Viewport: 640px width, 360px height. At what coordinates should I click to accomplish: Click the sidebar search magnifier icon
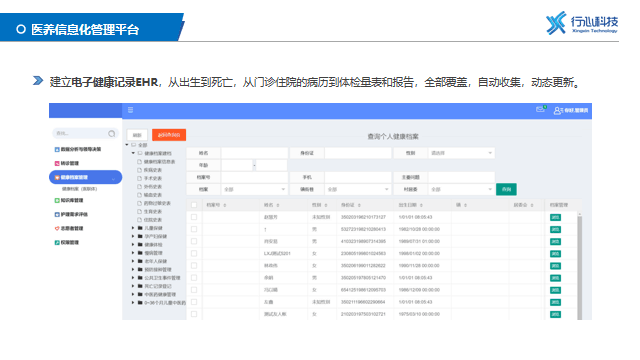click(111, 133)
